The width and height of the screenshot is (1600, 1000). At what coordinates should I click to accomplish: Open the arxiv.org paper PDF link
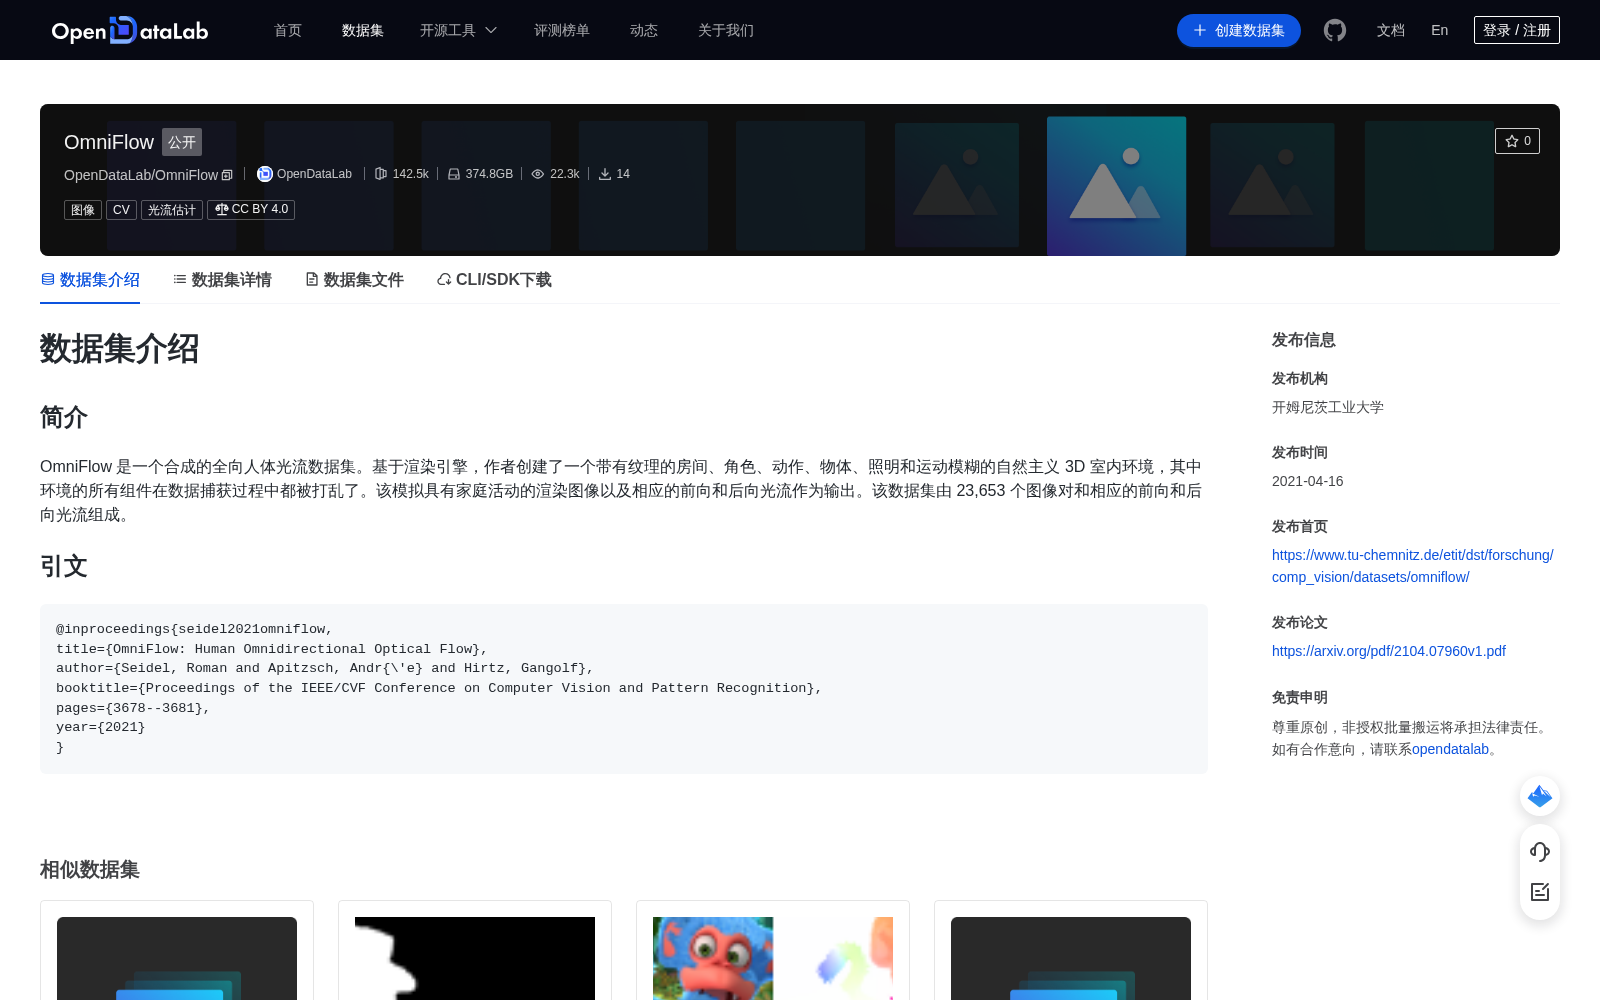pos(1389,651)
